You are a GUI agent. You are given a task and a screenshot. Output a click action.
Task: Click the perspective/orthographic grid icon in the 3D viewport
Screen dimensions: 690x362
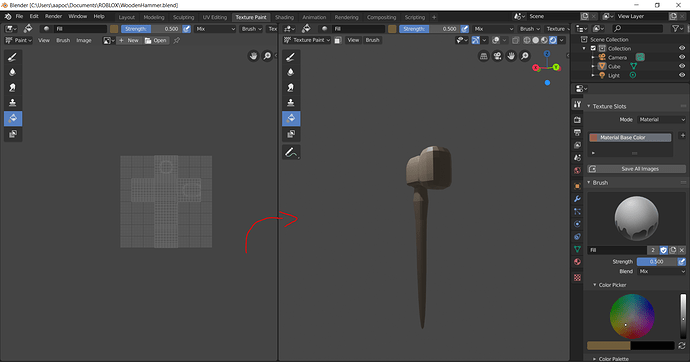(484, 56)
